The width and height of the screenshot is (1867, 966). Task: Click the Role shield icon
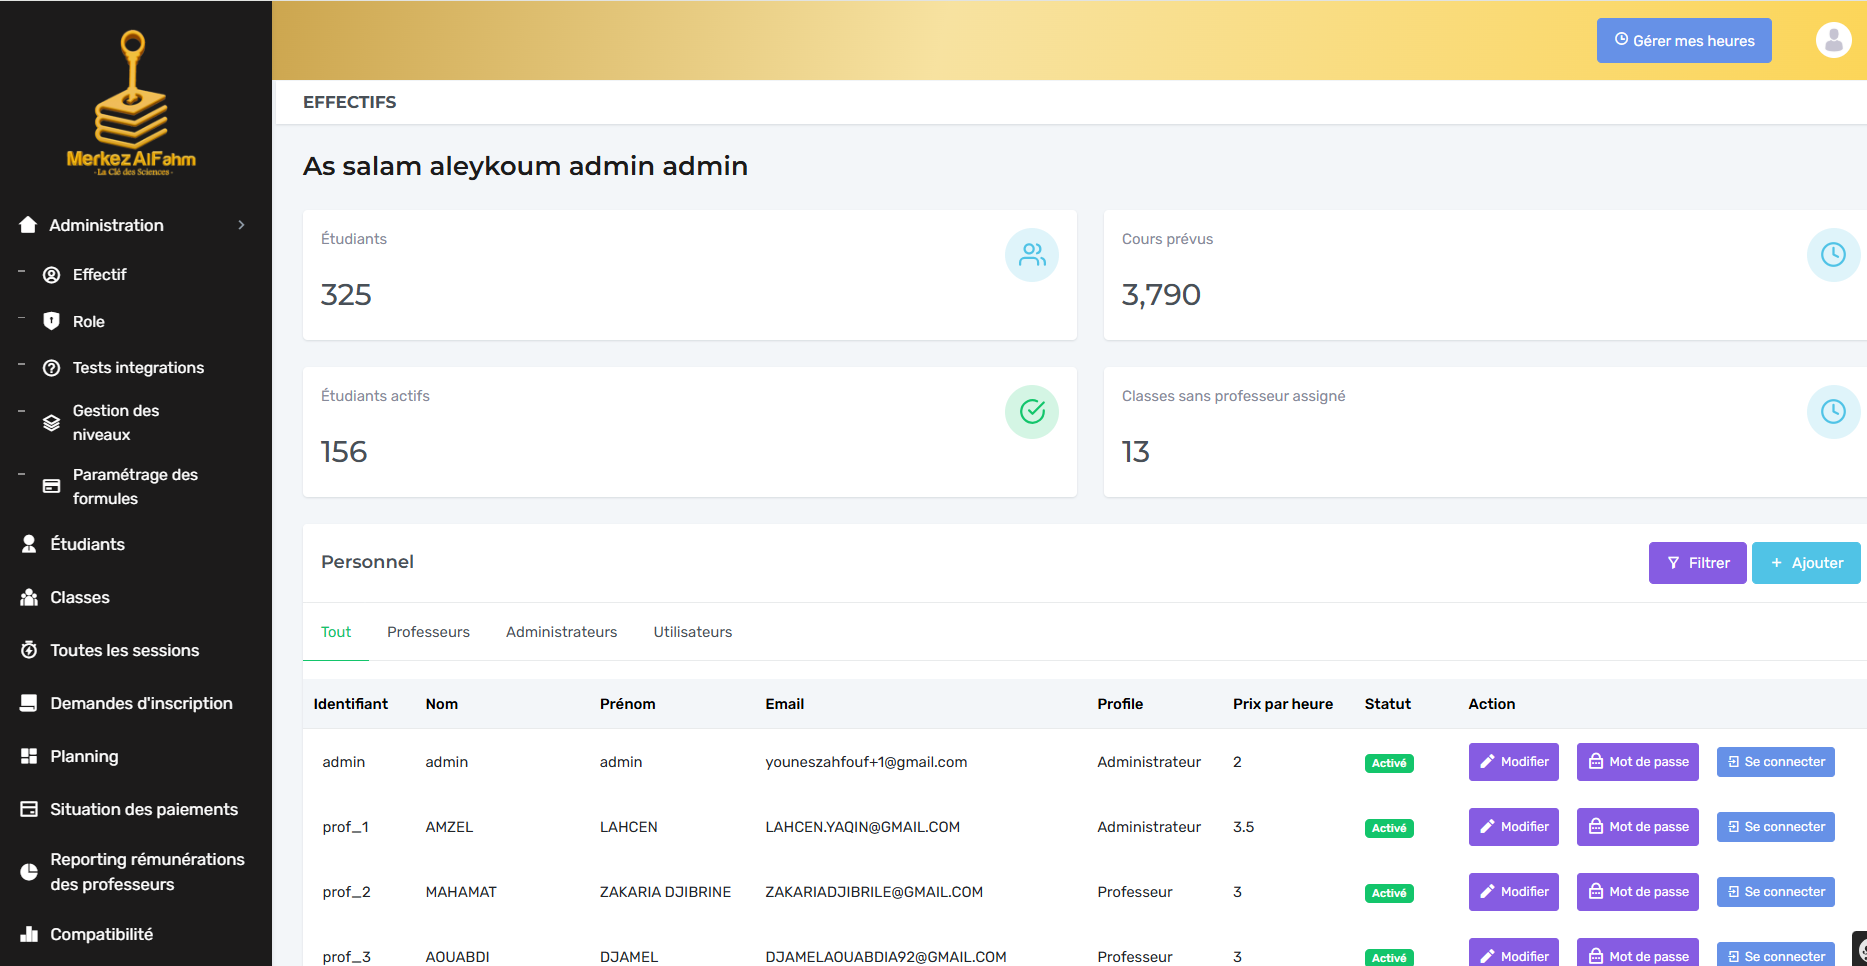point(52,321)
